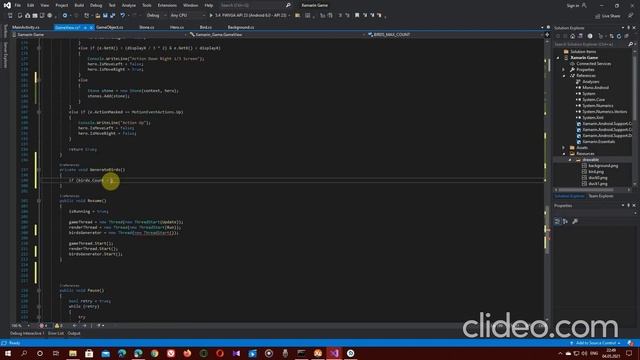The height and width of the screenshot is (360, 640).
Task: Select the Mono.Android reference
Action: coord(595,88)
